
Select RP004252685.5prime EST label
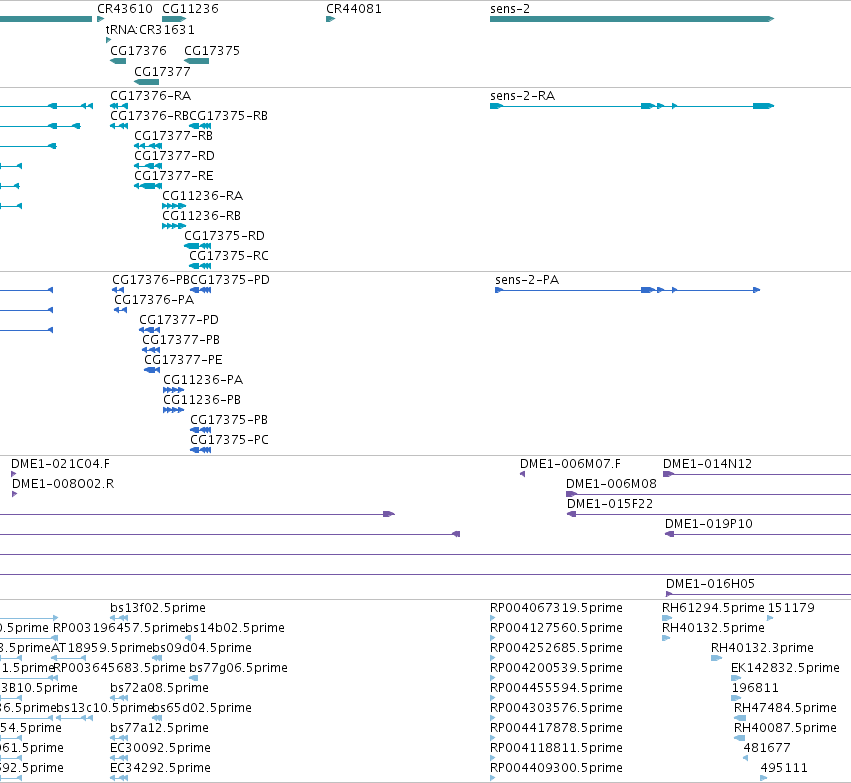(556, 648)
